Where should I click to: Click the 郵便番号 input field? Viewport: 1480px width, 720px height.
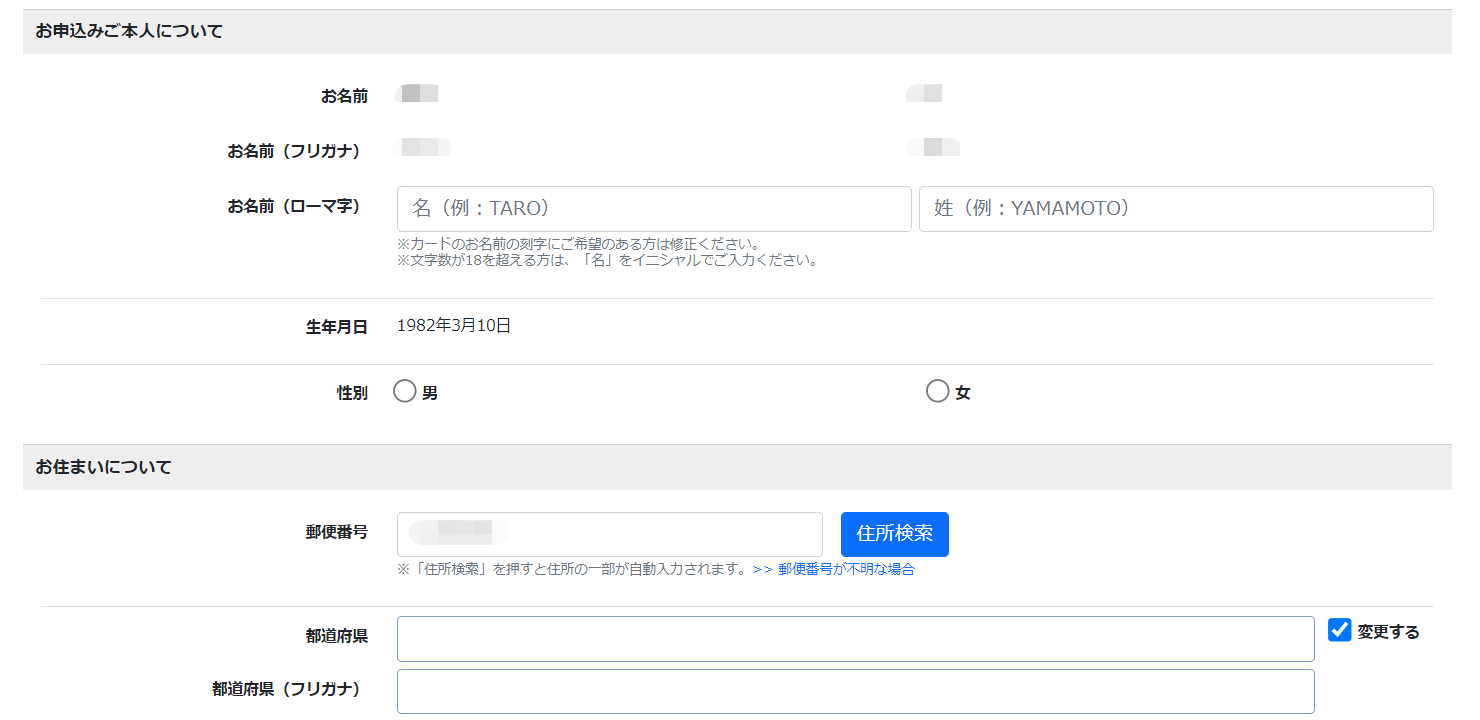pos(610,534)
